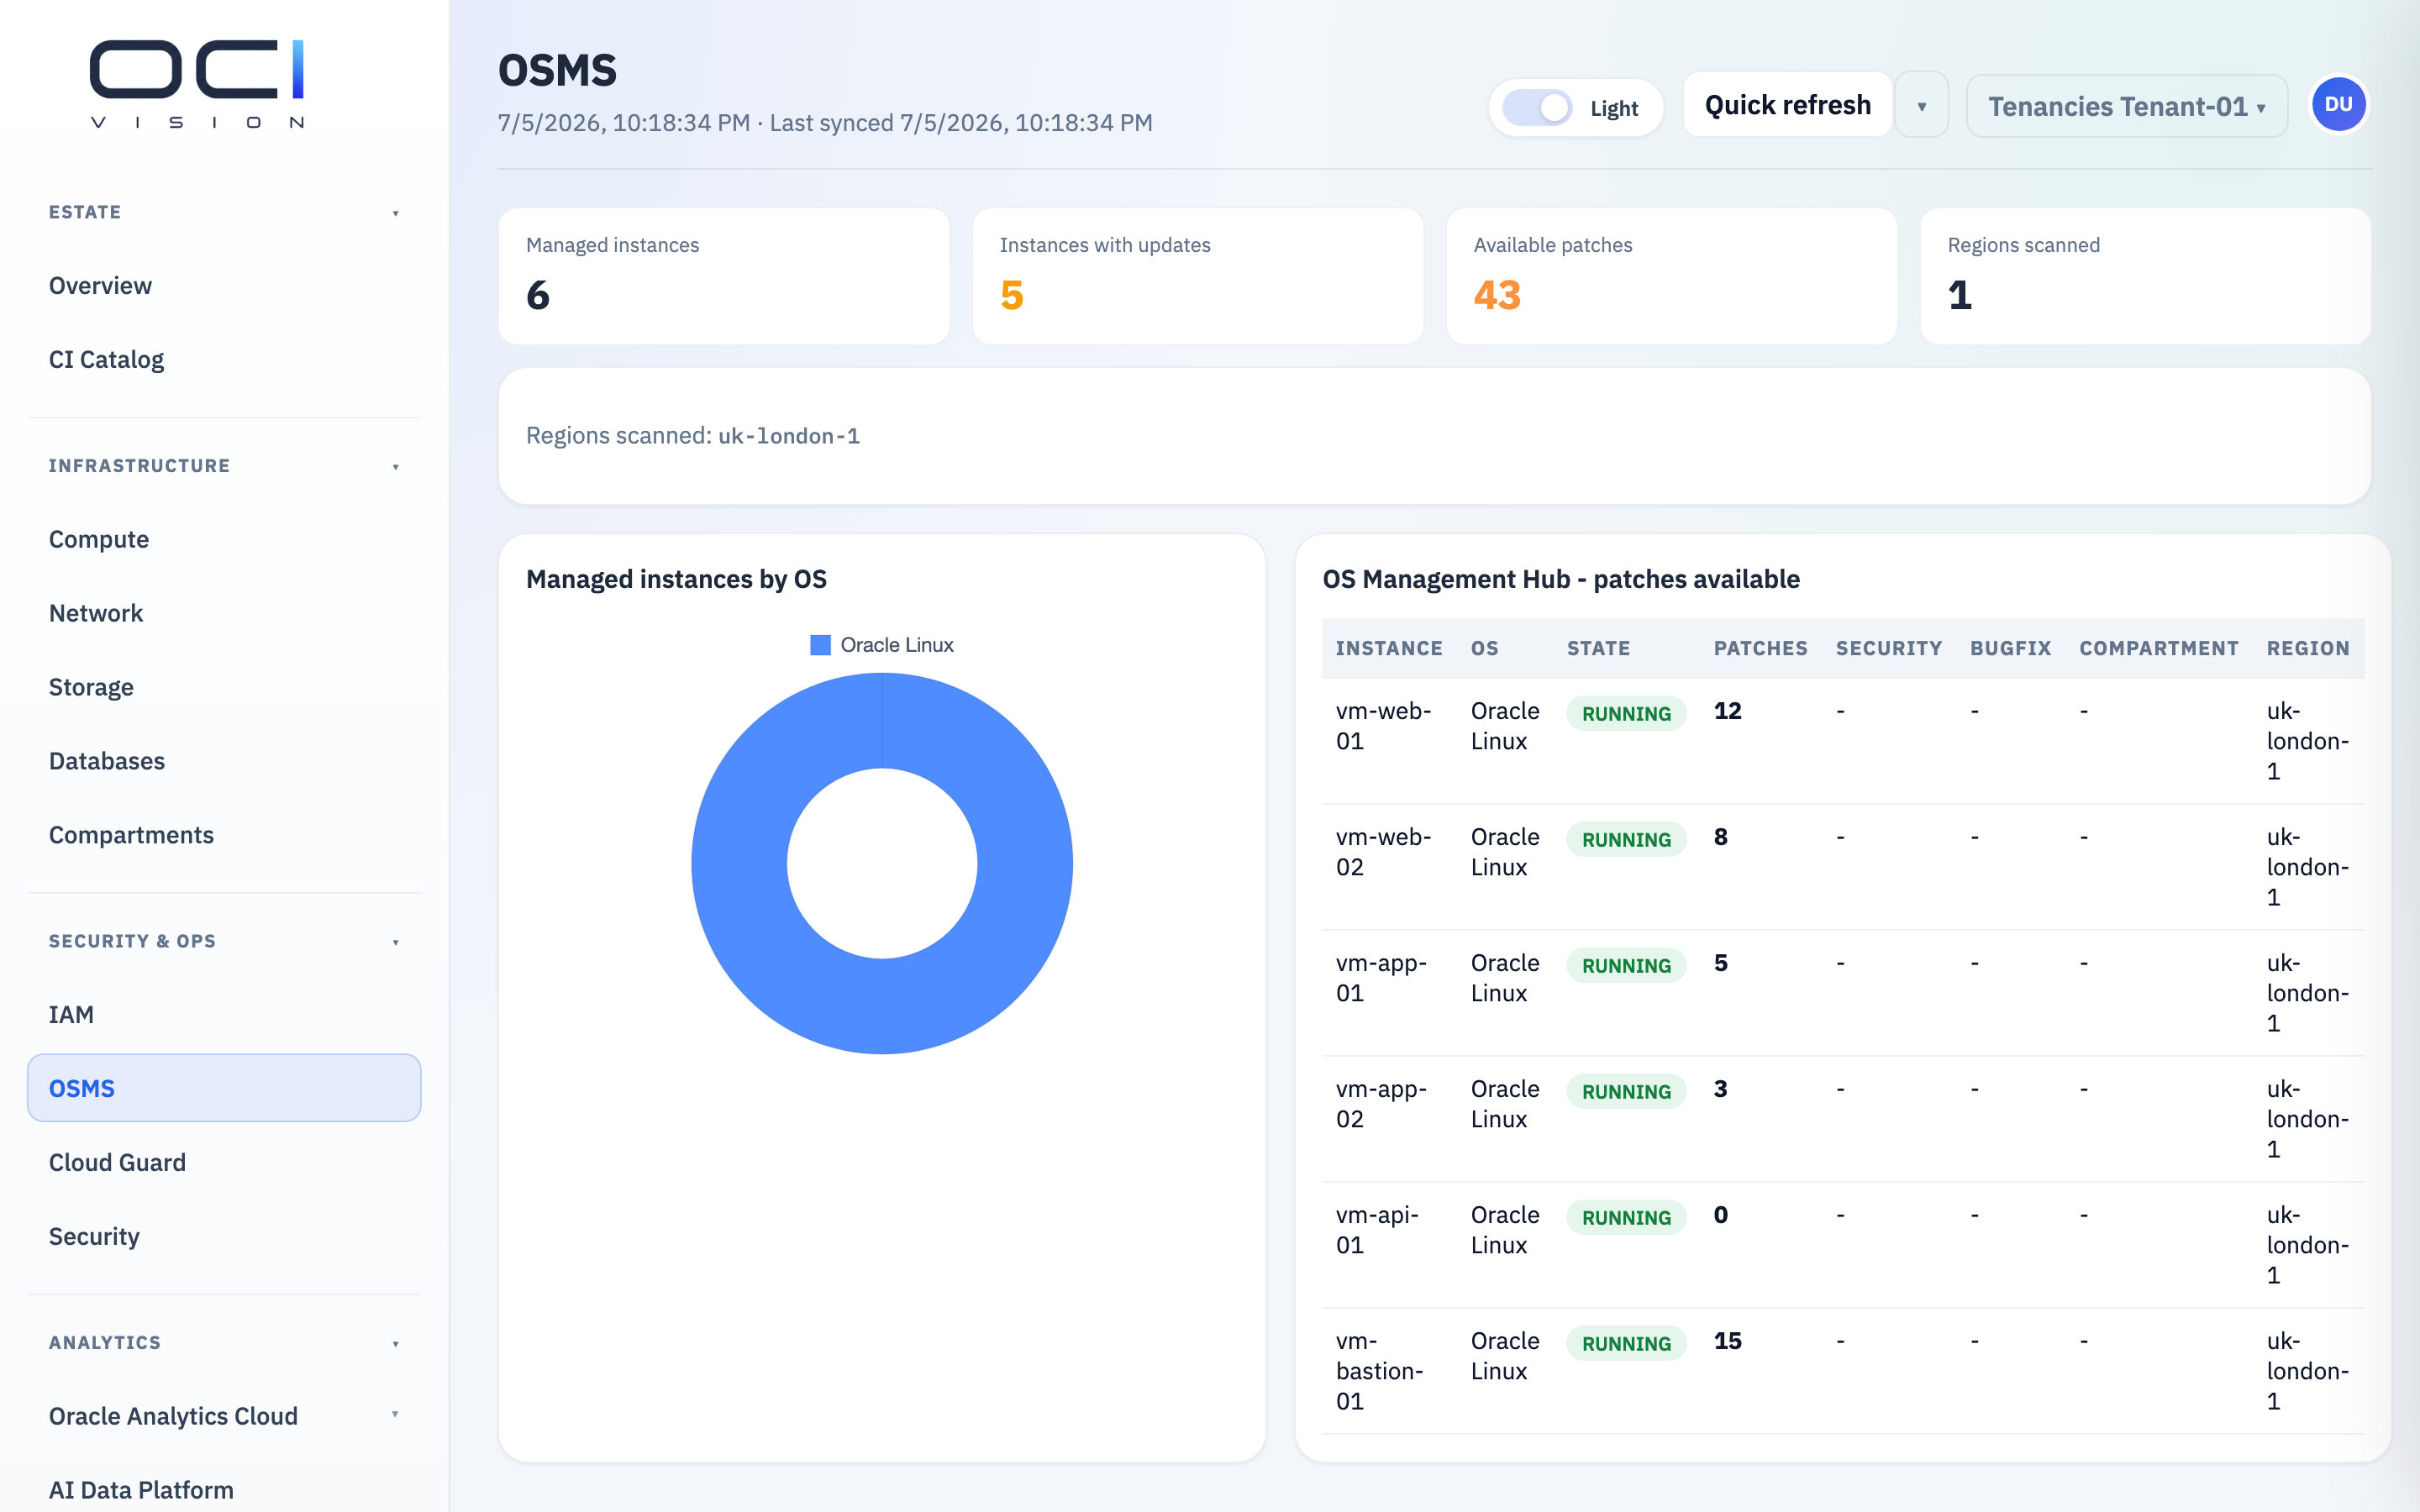This screenshot has width=2420, height=1512.
Task: Sort by REGION column header
Action: (2307, 649)
